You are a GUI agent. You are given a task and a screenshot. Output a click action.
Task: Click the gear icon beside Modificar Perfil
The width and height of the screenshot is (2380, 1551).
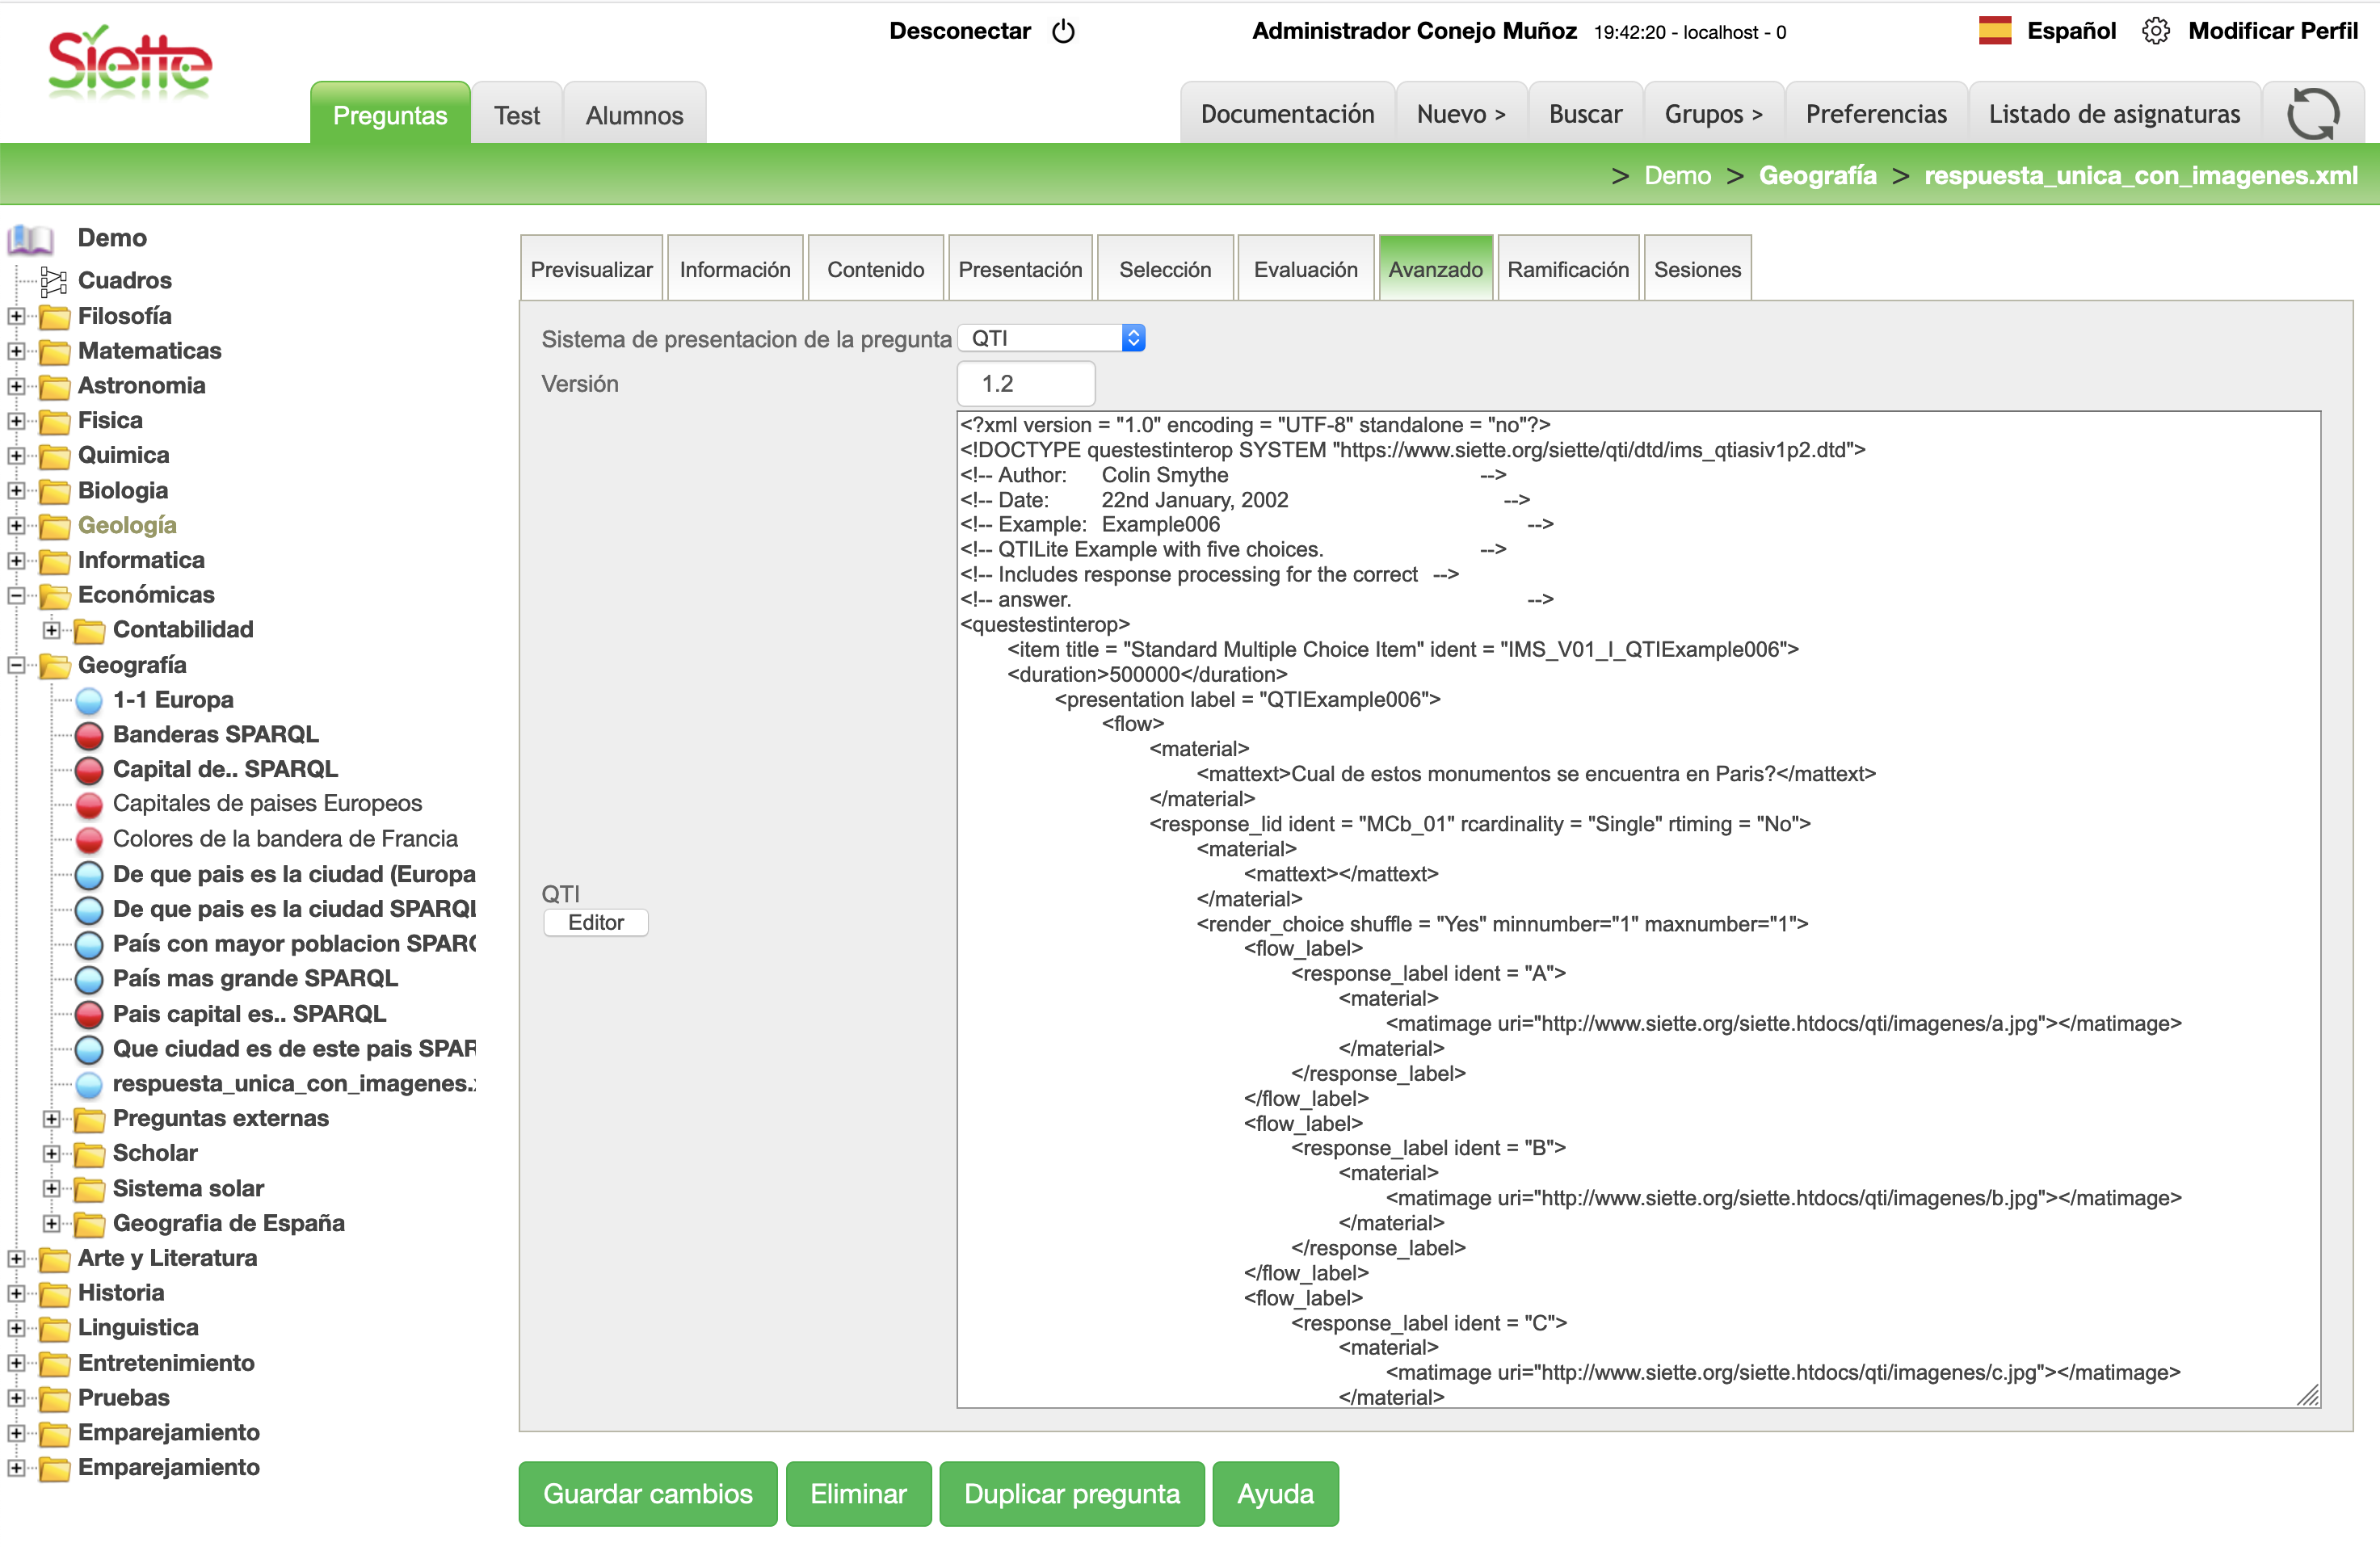(x=2155, y=31)
